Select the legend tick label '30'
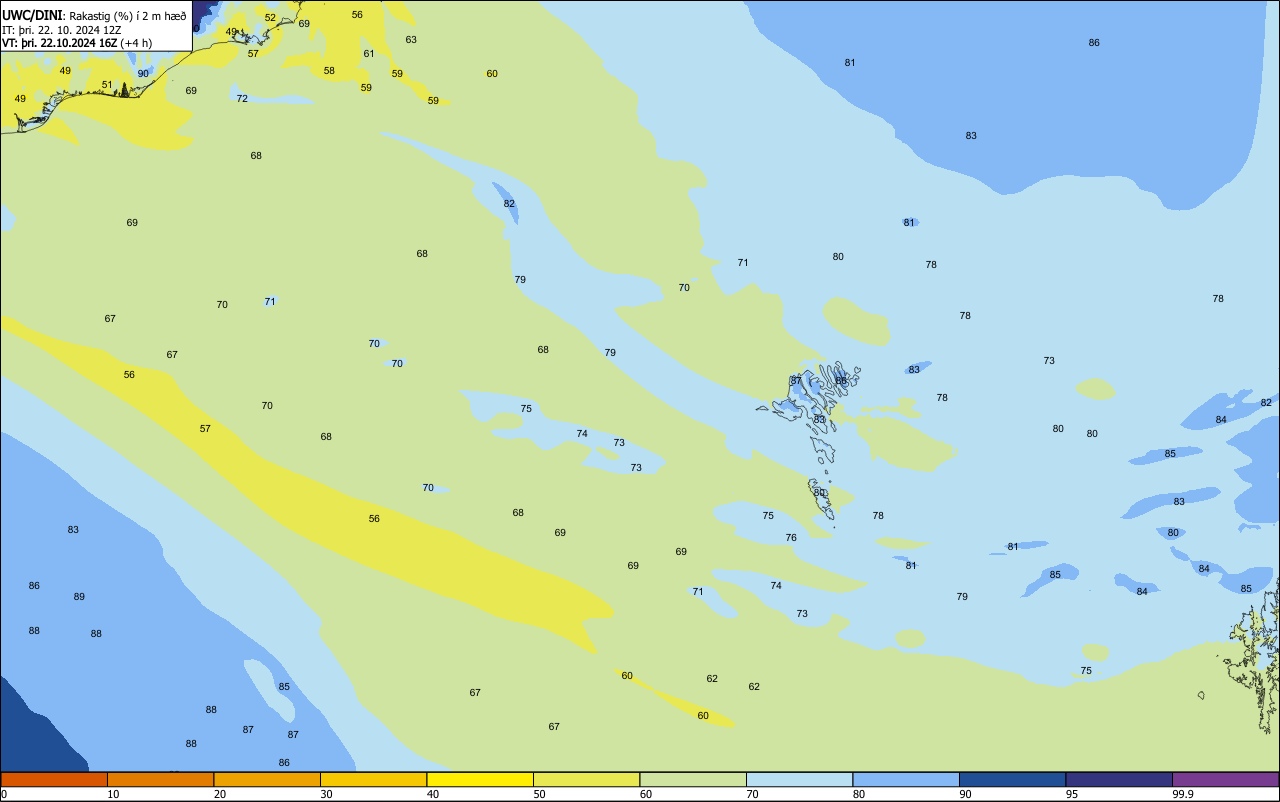This screenshot has height=802, width=1280. point(326,794)
